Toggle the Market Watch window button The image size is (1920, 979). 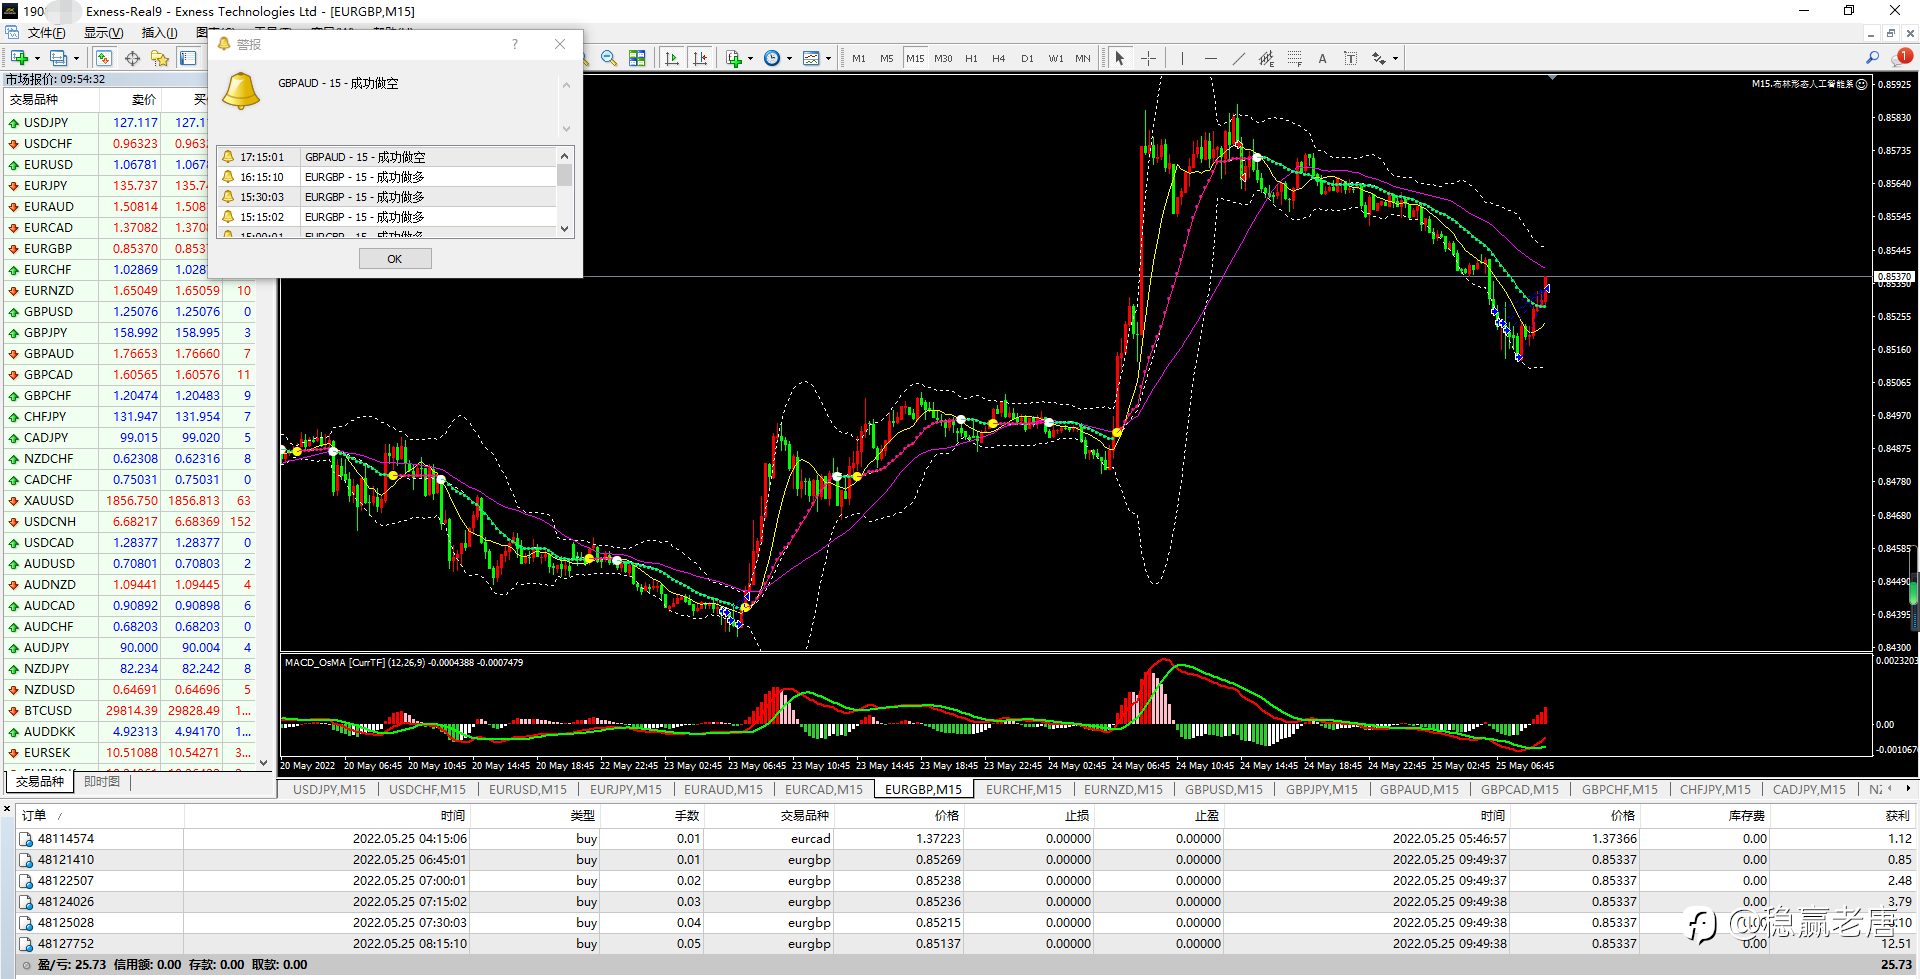(x=104, y=58)
